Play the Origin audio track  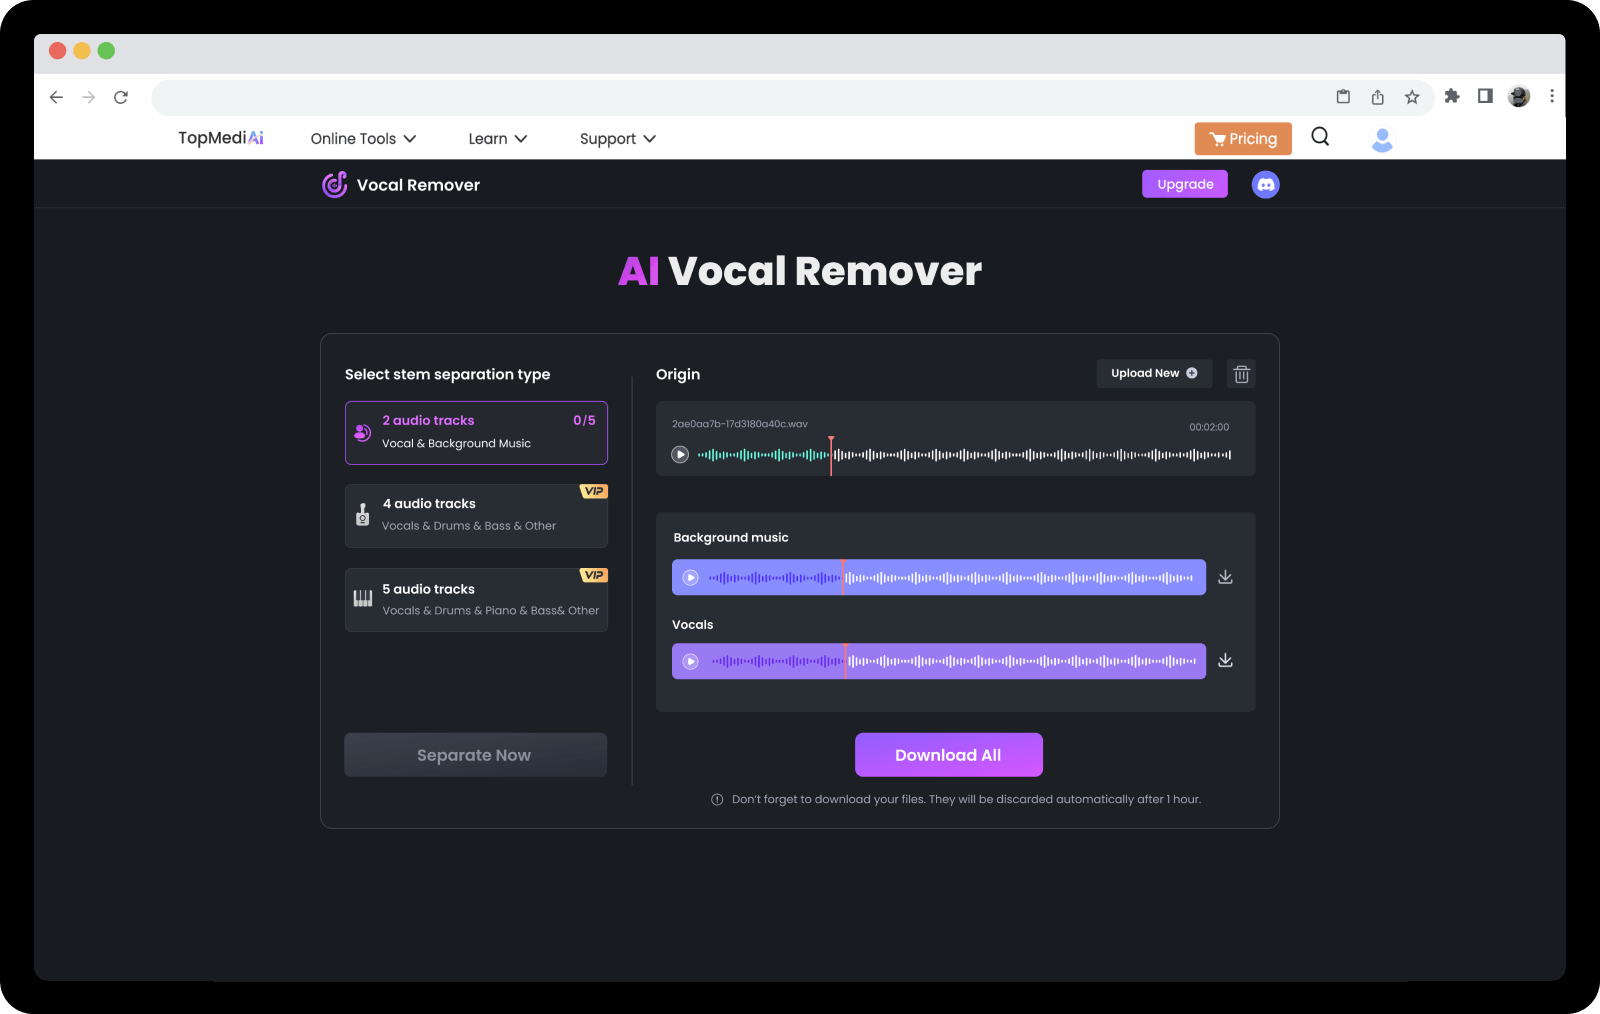(680, 454)
